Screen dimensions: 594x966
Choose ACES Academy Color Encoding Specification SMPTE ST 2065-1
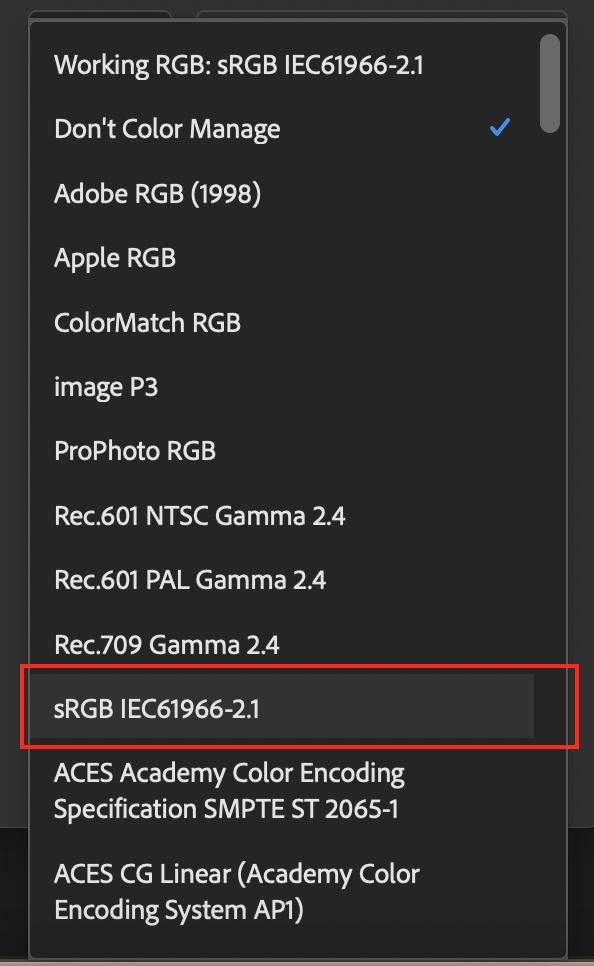coord(282,790)
